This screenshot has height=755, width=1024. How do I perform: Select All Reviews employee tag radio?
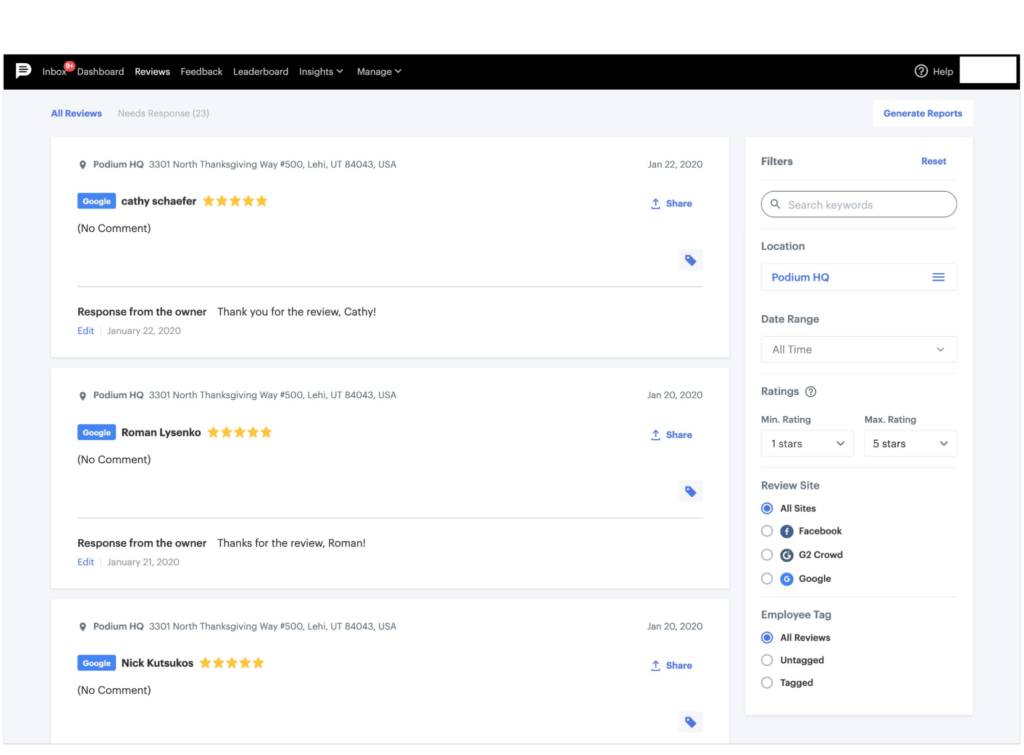[x=767, y=637]
